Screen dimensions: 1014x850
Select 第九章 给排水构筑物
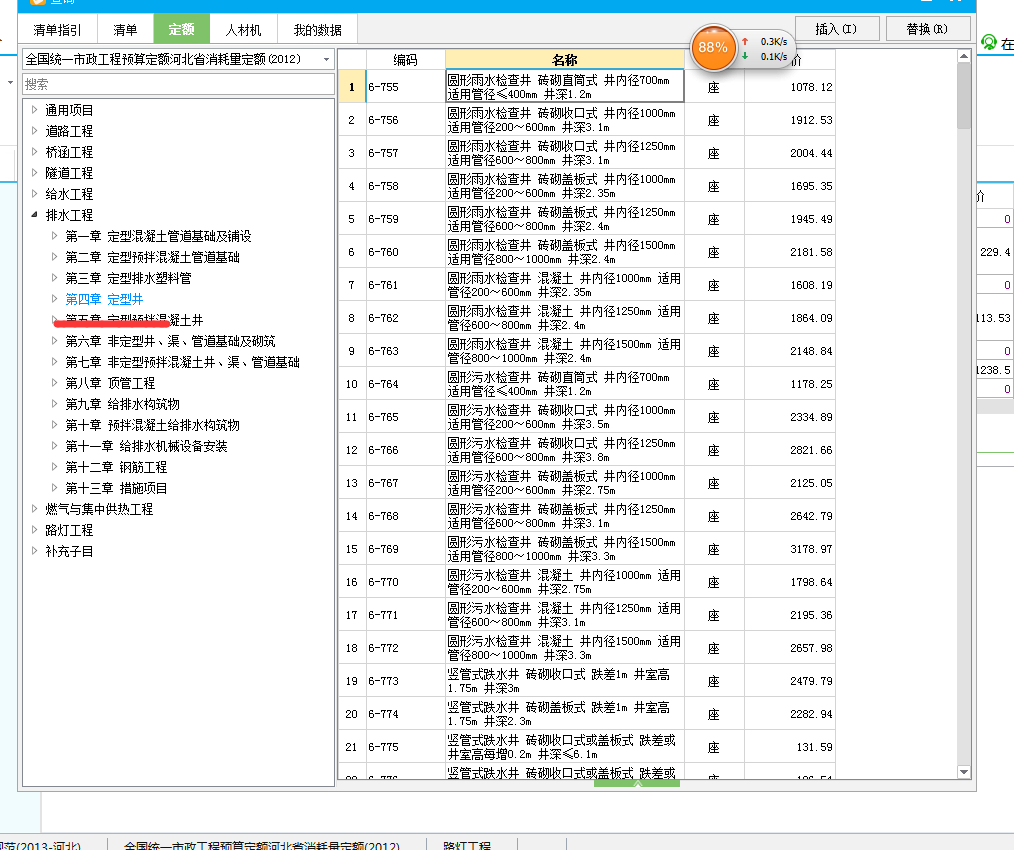[122, 404]
